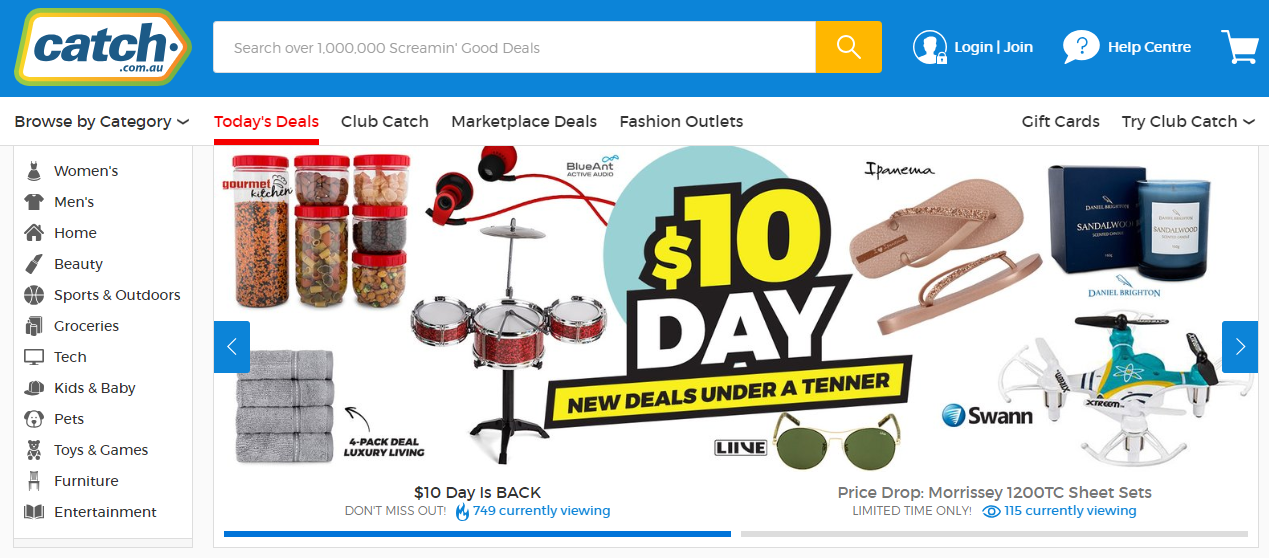1269x558 pixels.
Task: Go back with the carousel left arrow
Action: coord(232,347)
